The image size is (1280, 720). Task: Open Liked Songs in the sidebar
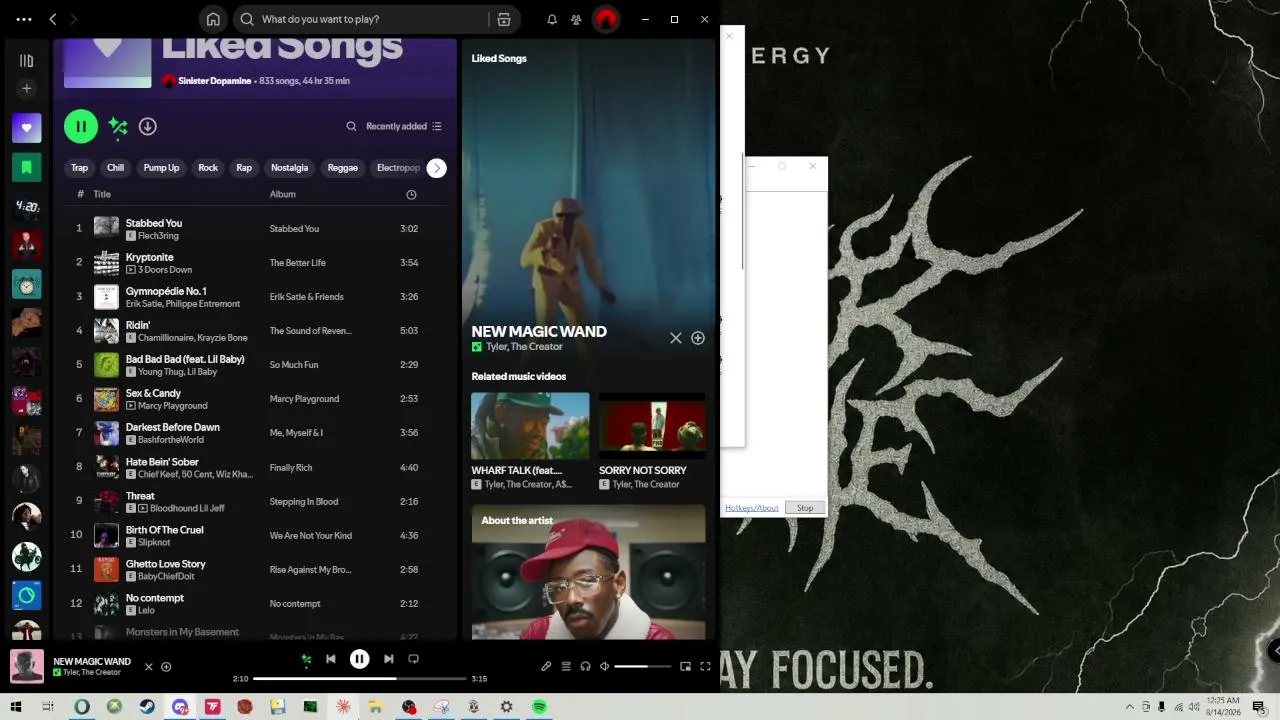(27, 128)
